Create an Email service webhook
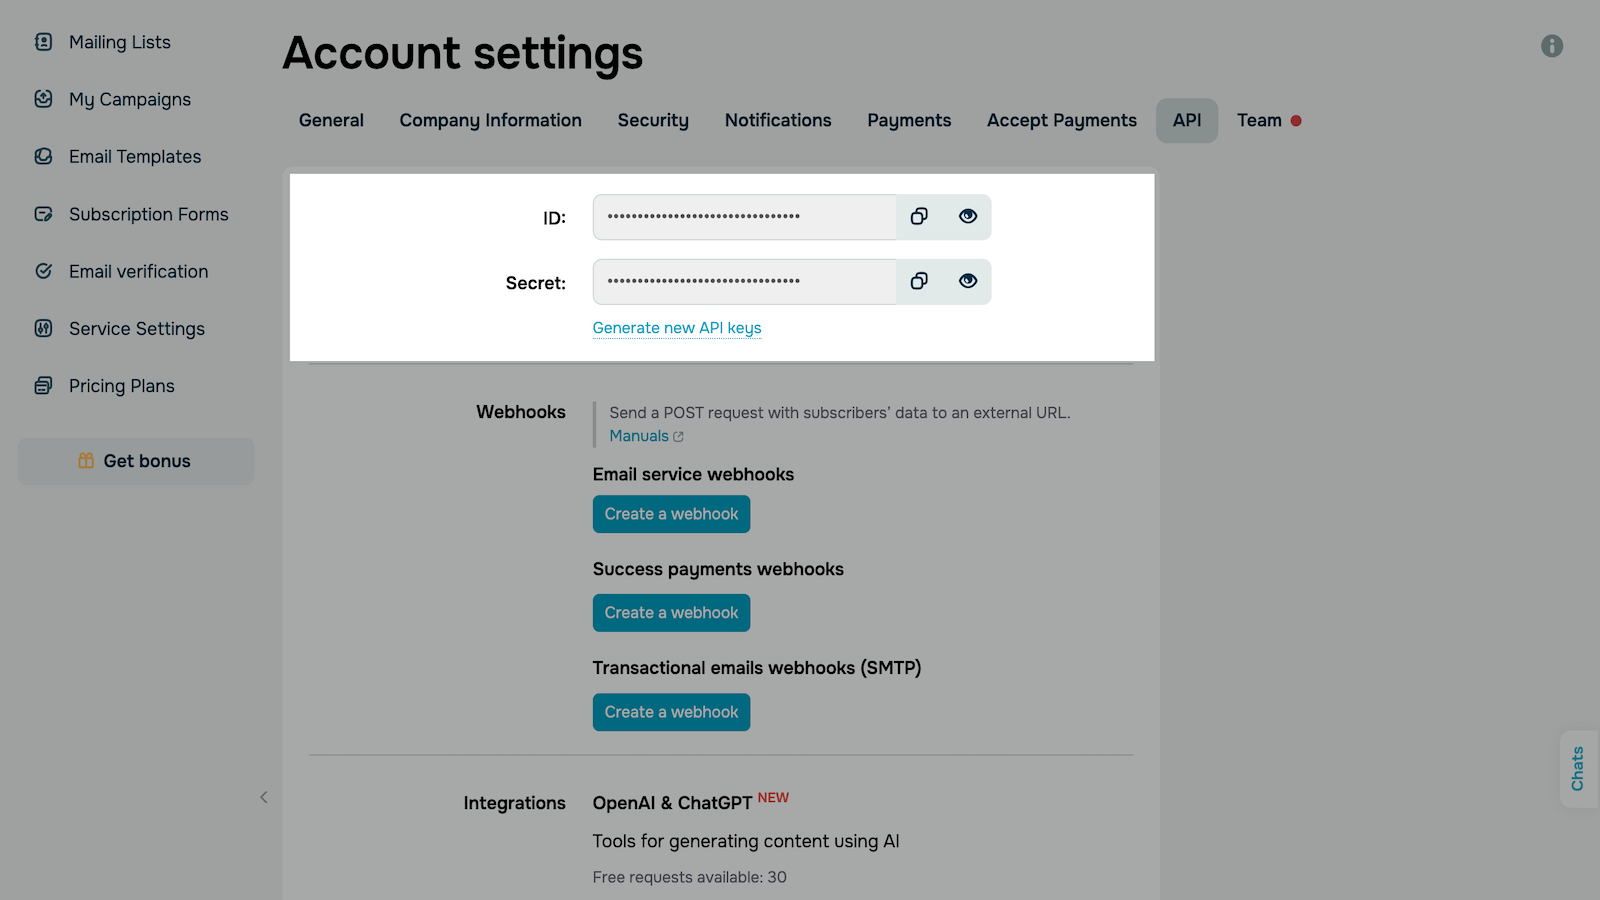The width and height of the screenshot is (1600, 900). 671,514
